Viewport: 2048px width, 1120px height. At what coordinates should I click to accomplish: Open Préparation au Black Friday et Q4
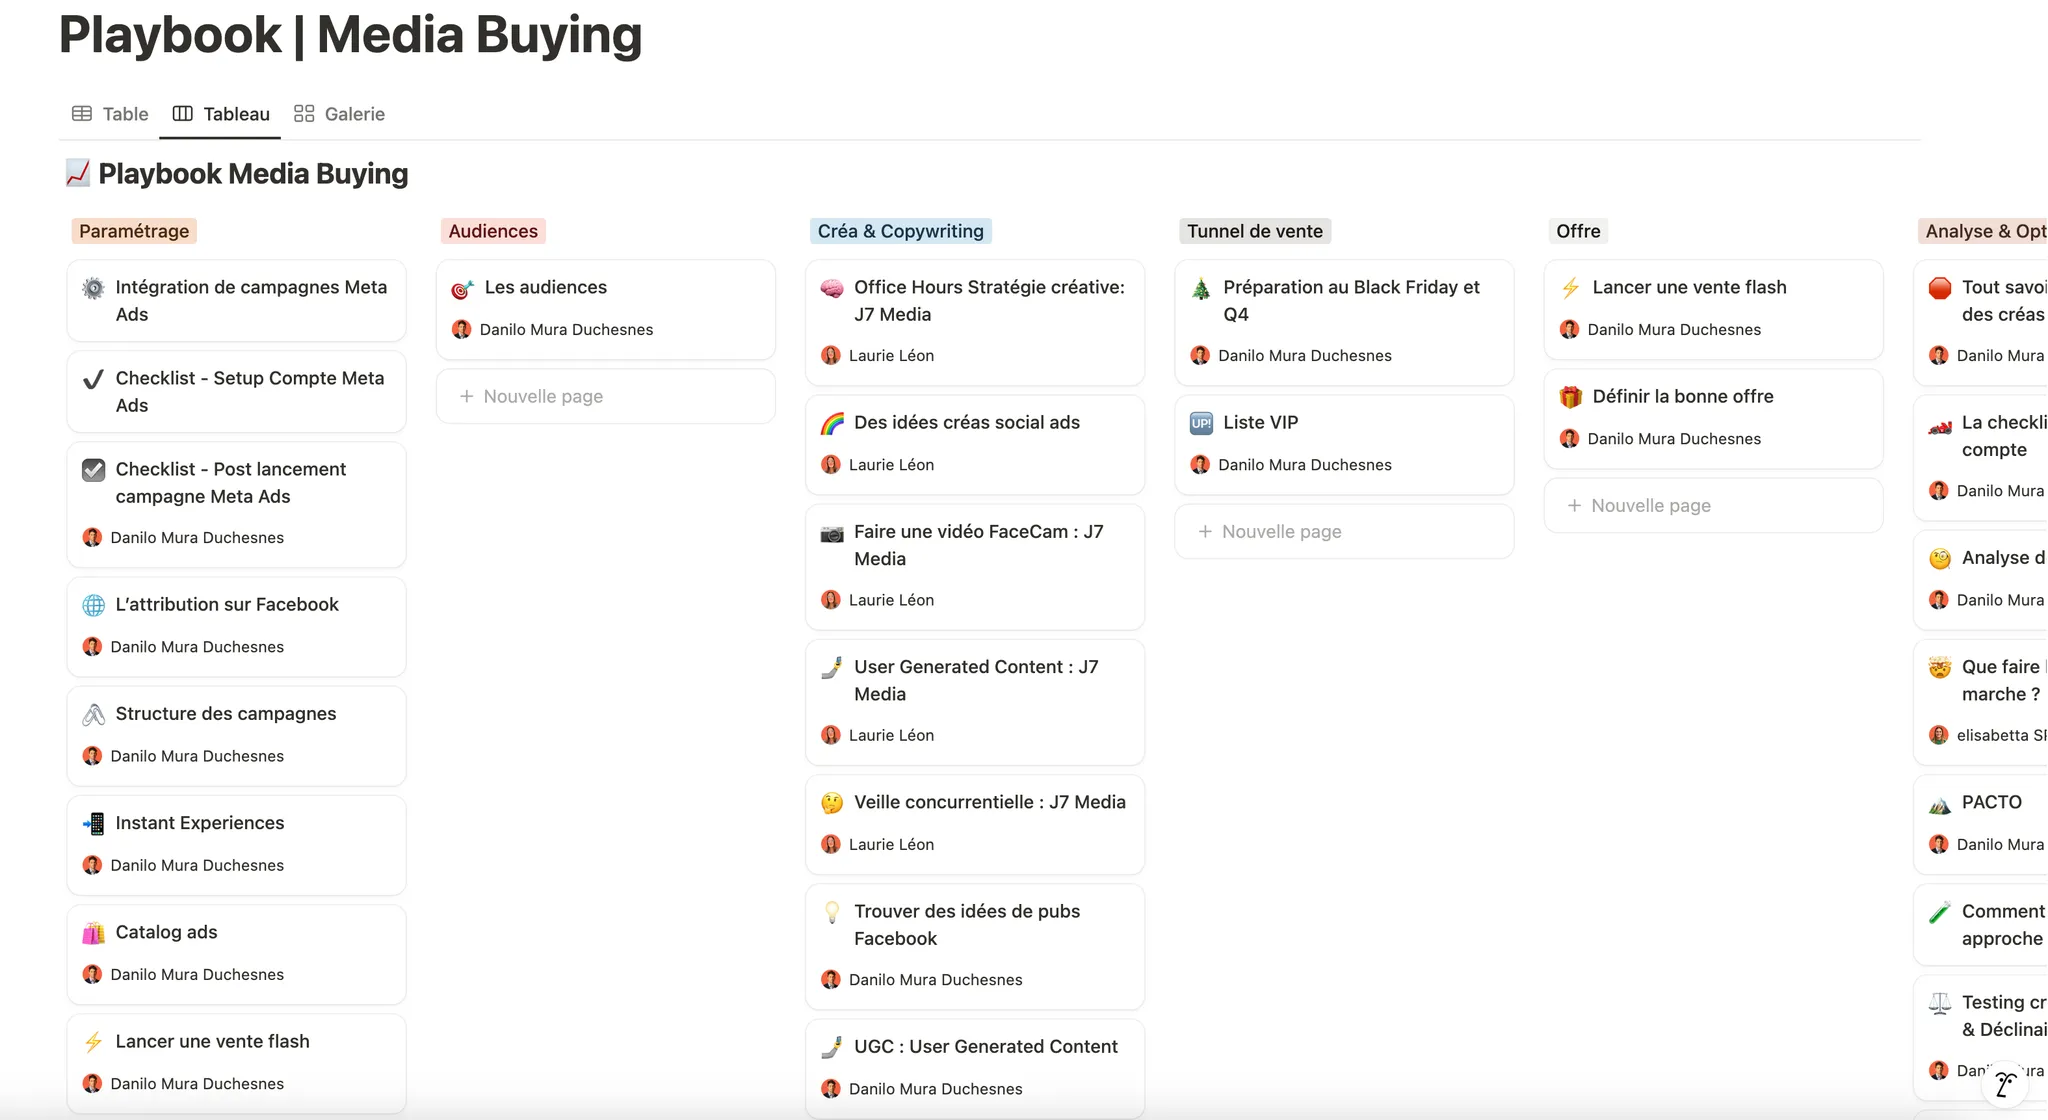(x=1344, y=323)
